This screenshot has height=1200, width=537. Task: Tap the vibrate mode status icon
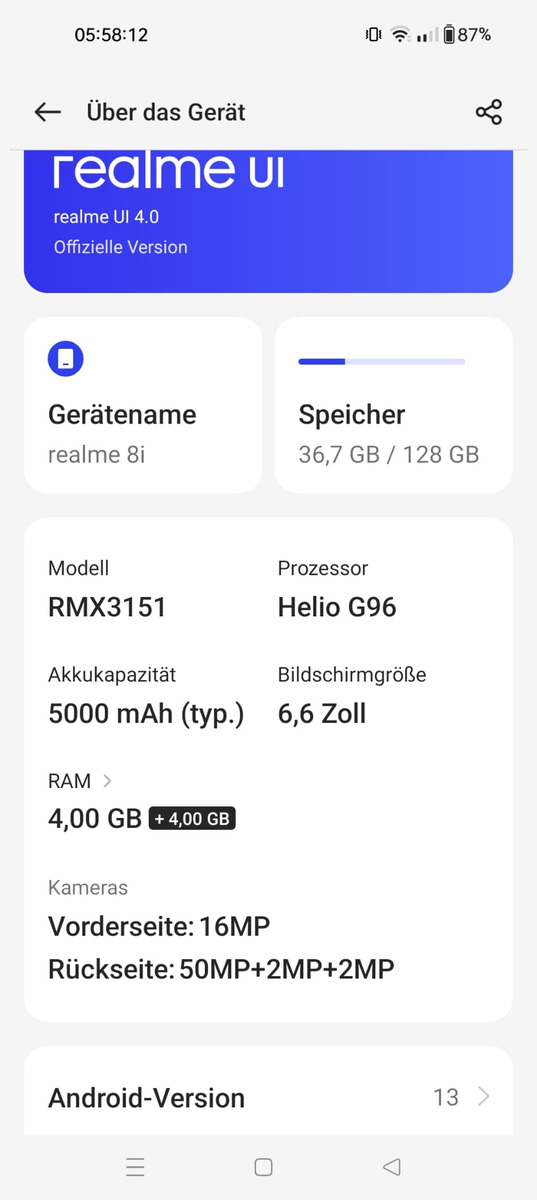(x=373, y=35)
